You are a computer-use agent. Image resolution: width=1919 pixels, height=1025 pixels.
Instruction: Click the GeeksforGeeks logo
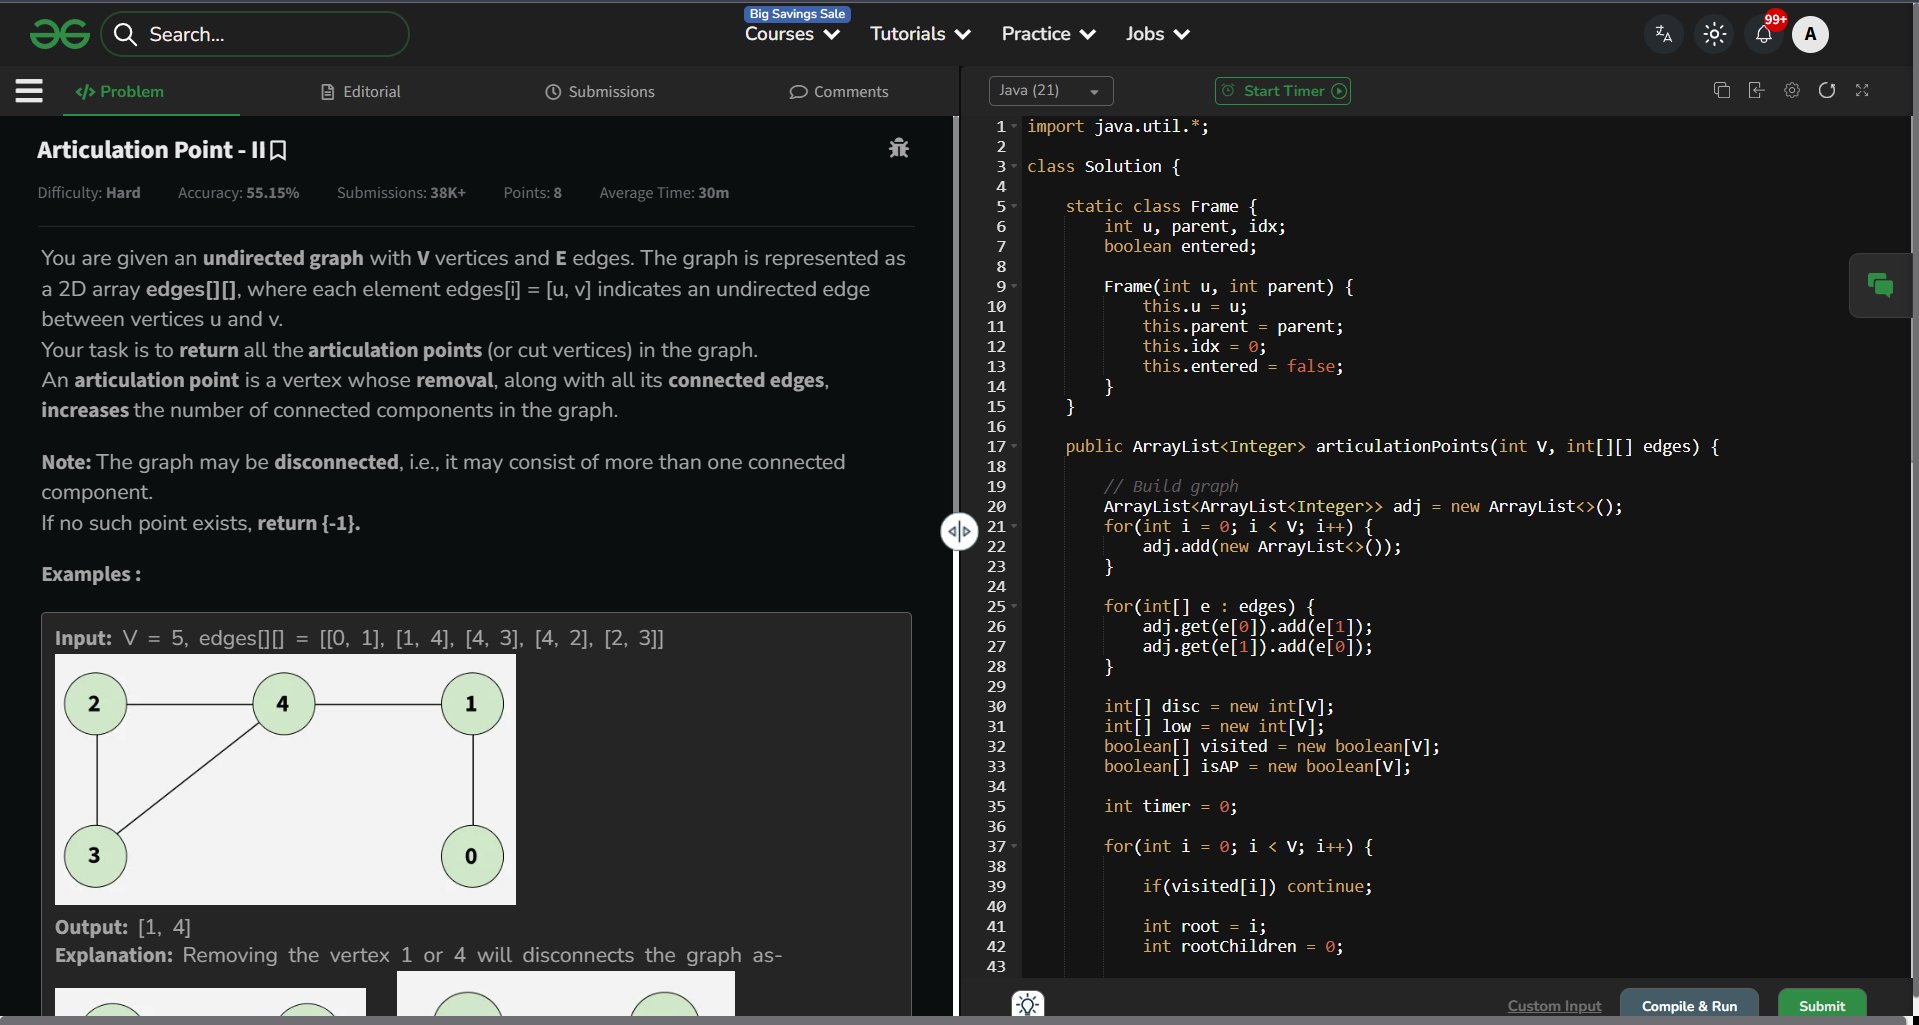click(60, 35)
